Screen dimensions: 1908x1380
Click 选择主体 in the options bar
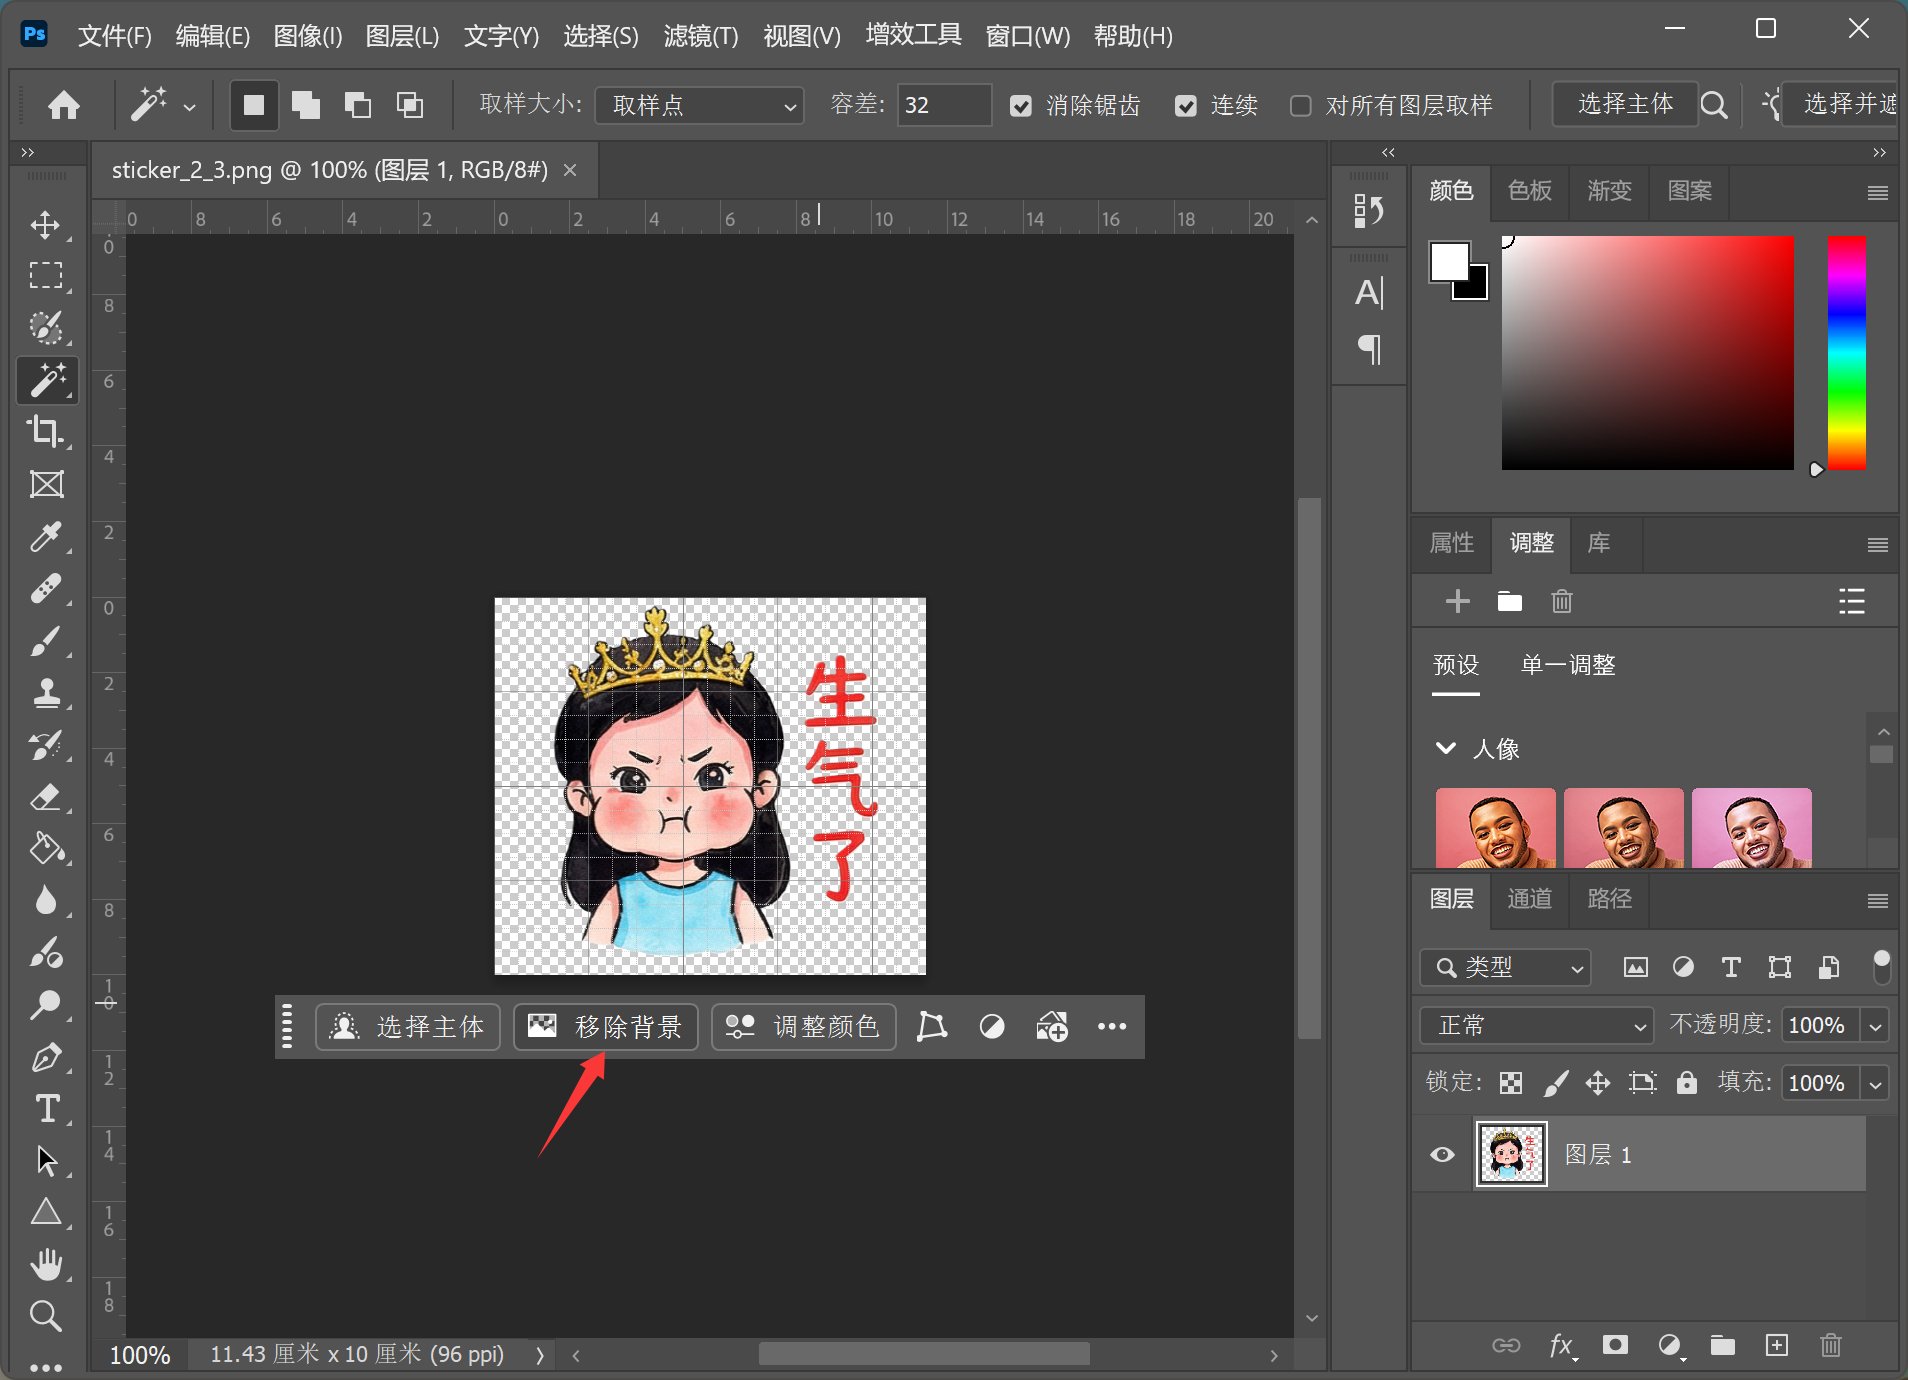pyautogui.click(x=1625, y=104)
